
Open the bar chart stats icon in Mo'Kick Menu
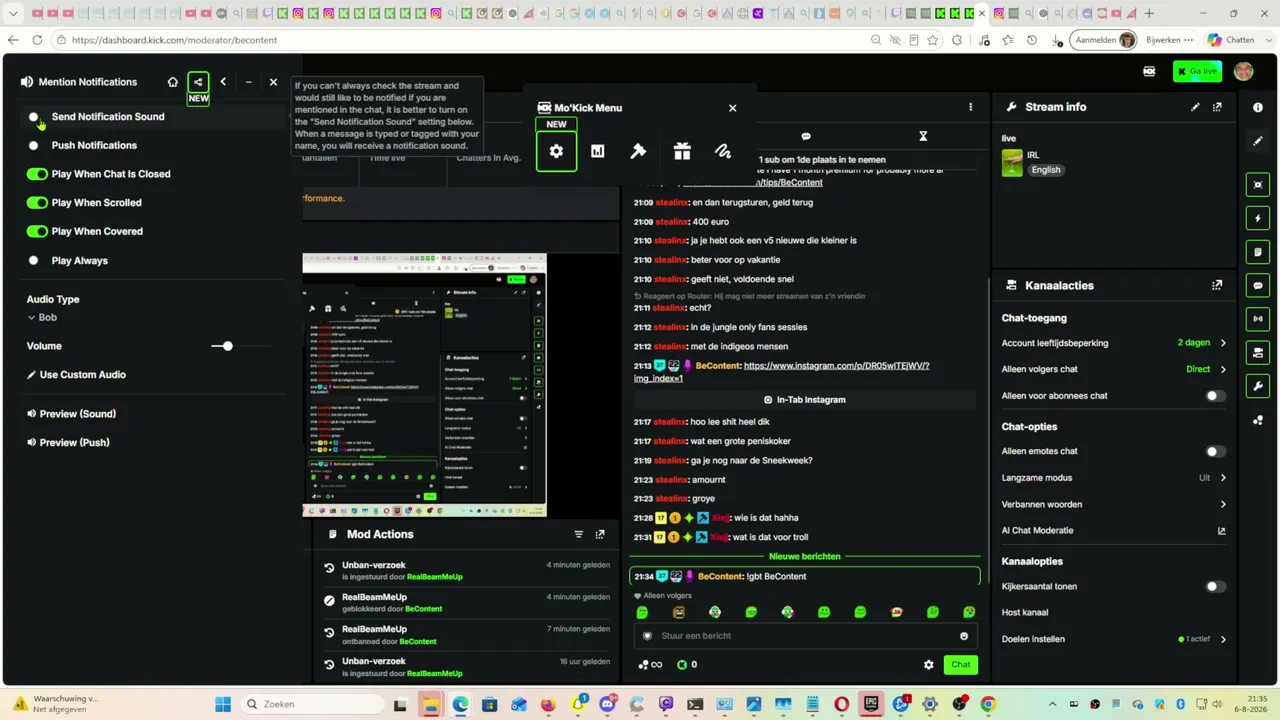(x=598, y=151)
